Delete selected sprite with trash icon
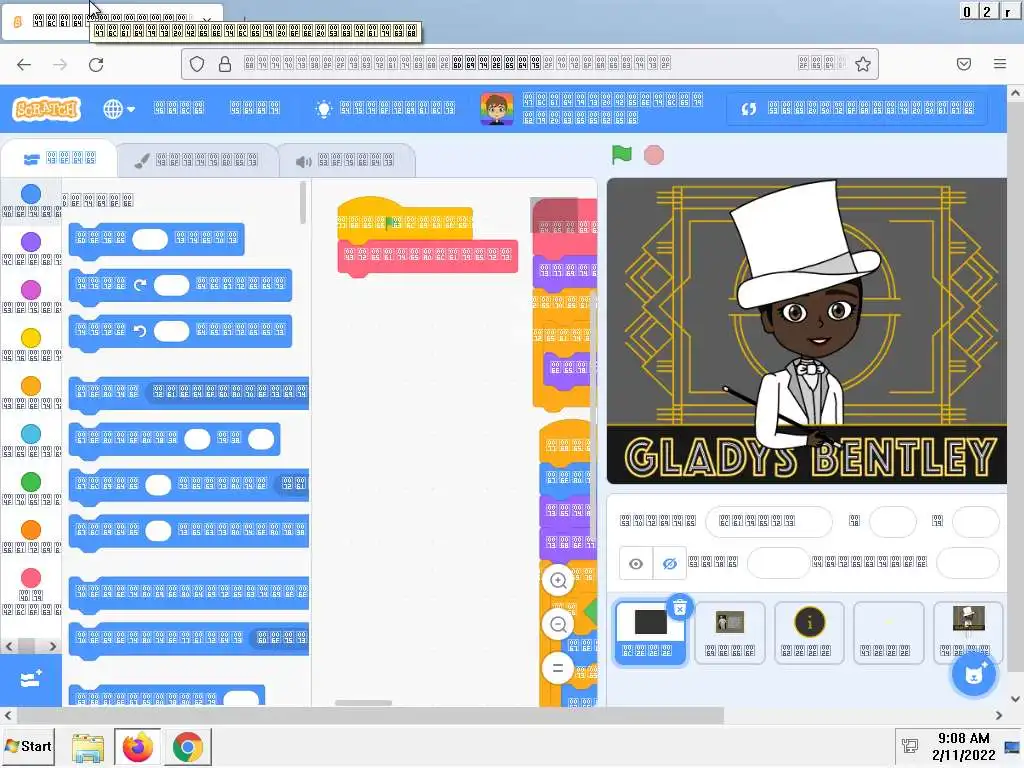 point(680,609)
